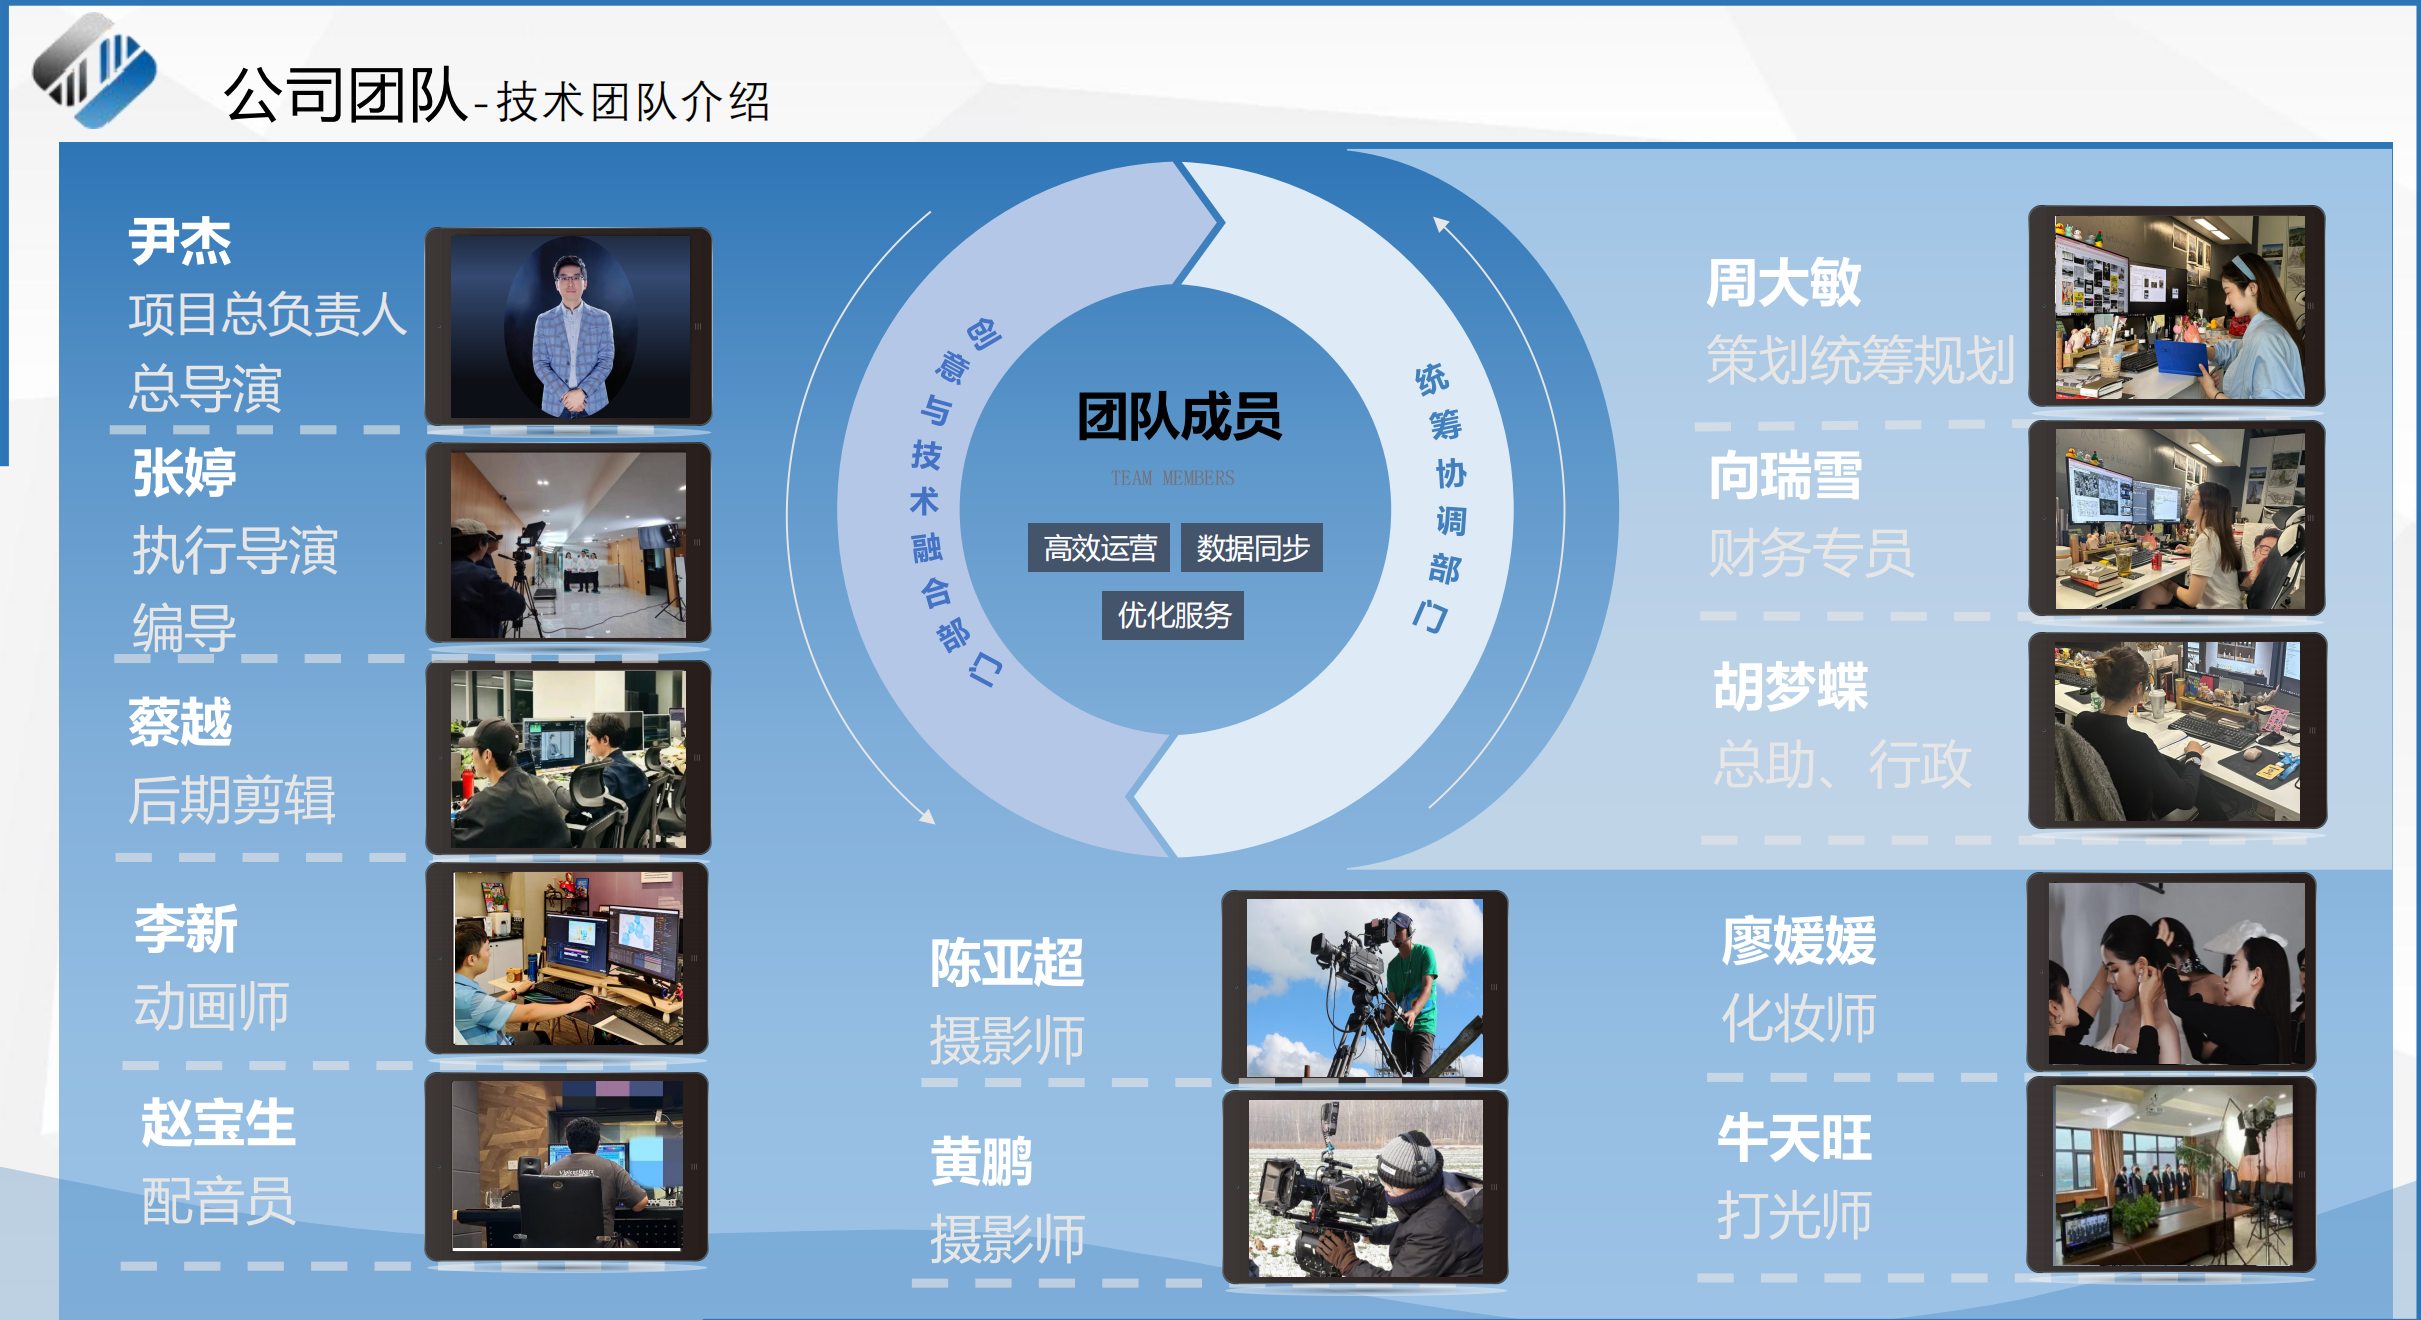Select 张婷's studio filming photo
The image size is (2421, 1320).
tap(569, 544)
